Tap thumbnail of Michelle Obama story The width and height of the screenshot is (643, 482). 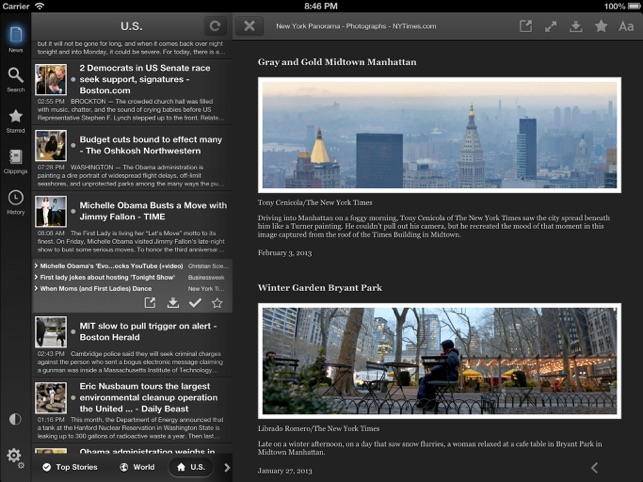[x=51, y=212]
